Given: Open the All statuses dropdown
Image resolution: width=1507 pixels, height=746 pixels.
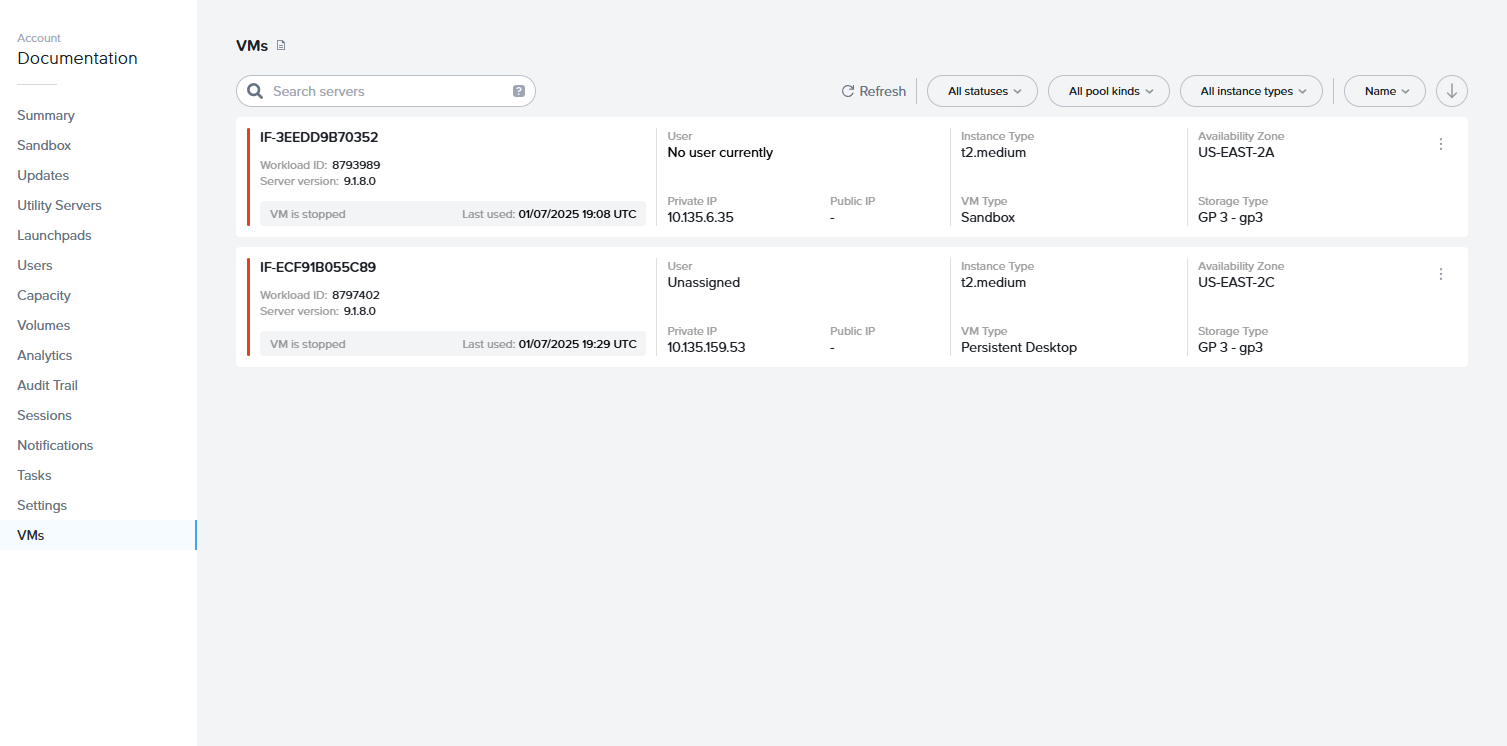Looking at the screenshot, I should 981,90.
